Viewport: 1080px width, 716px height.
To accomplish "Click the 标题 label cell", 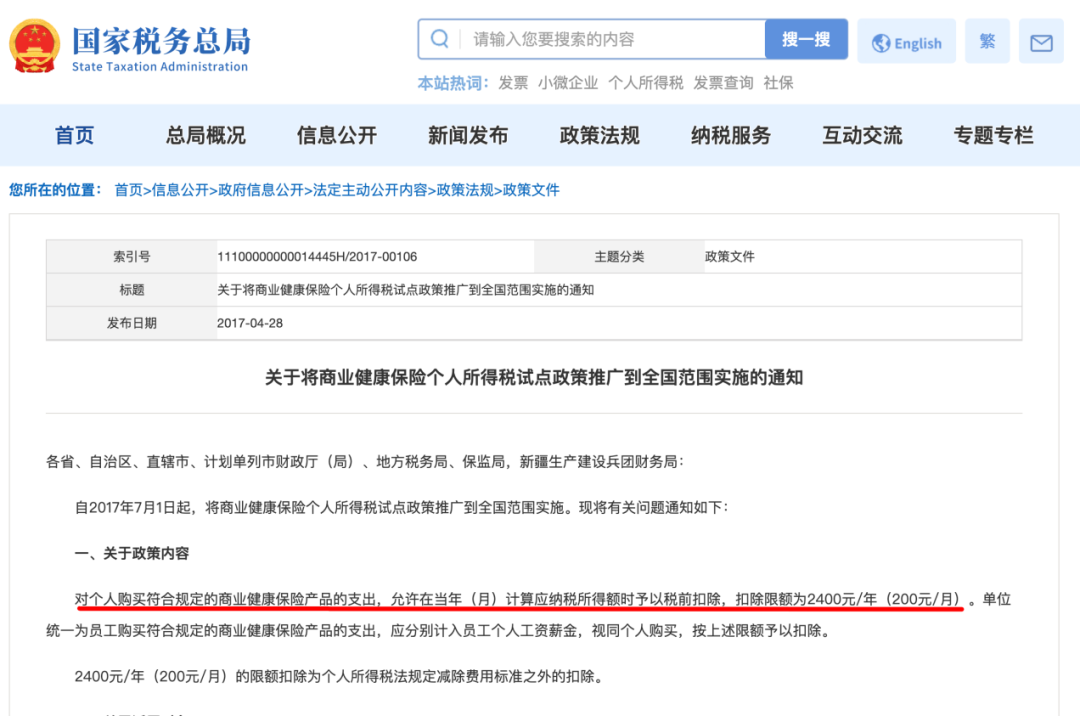I will tap(132, 290).
